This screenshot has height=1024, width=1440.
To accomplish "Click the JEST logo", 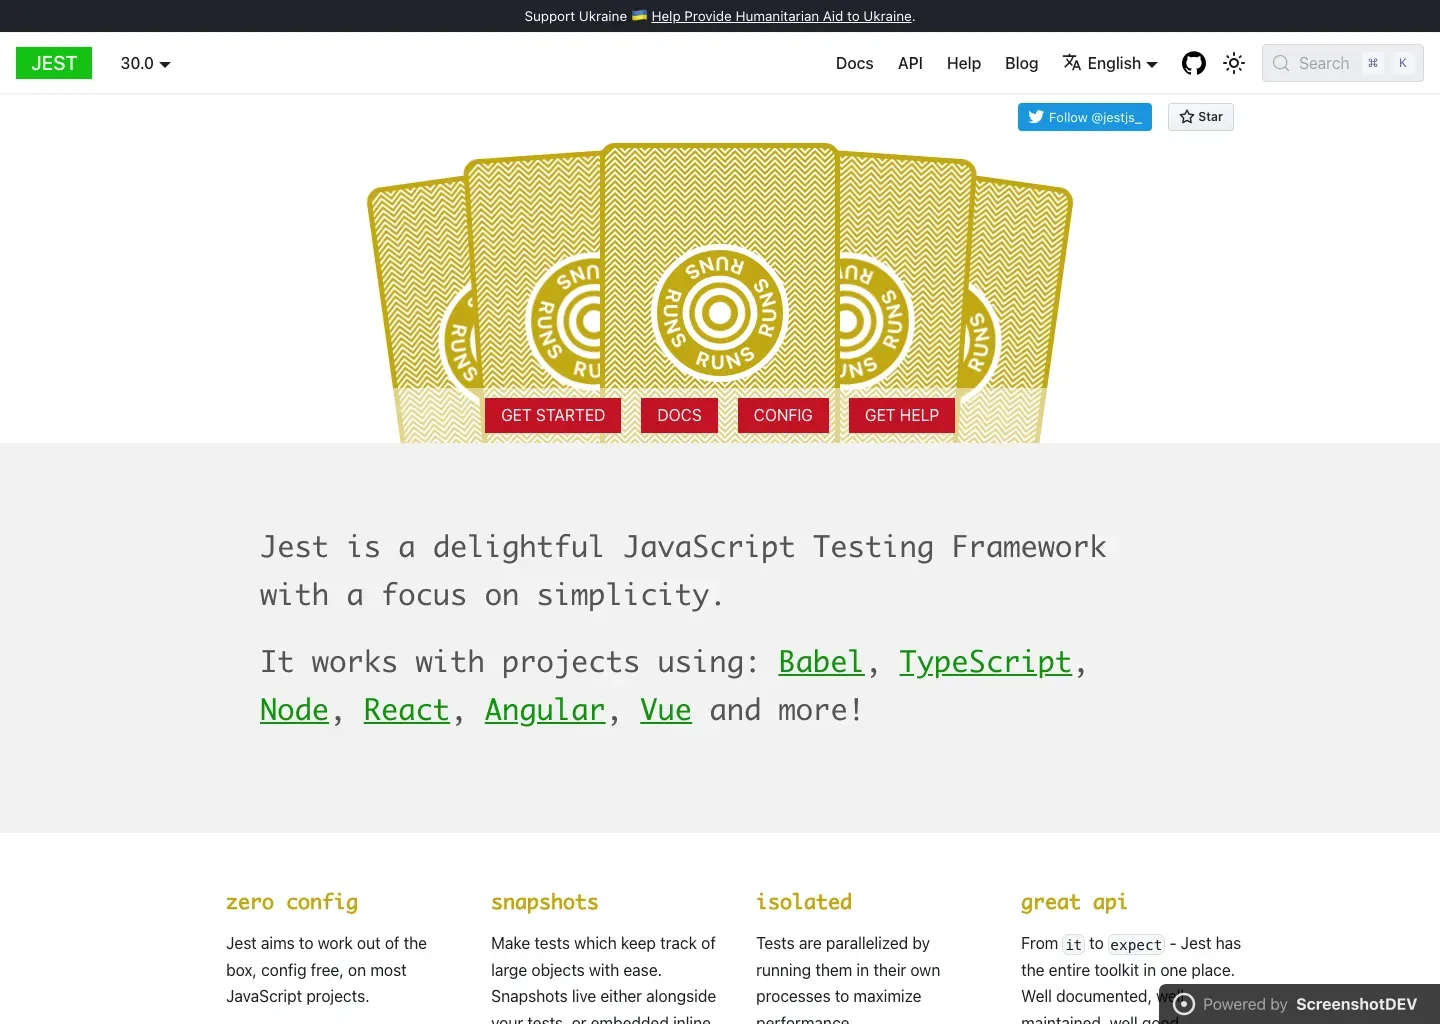I will tap(54, 63).
